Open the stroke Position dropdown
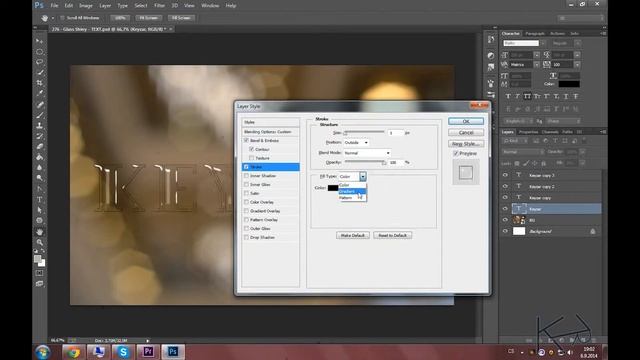The width and height of the screenshot is (640, 360). (x=356, y=142)
